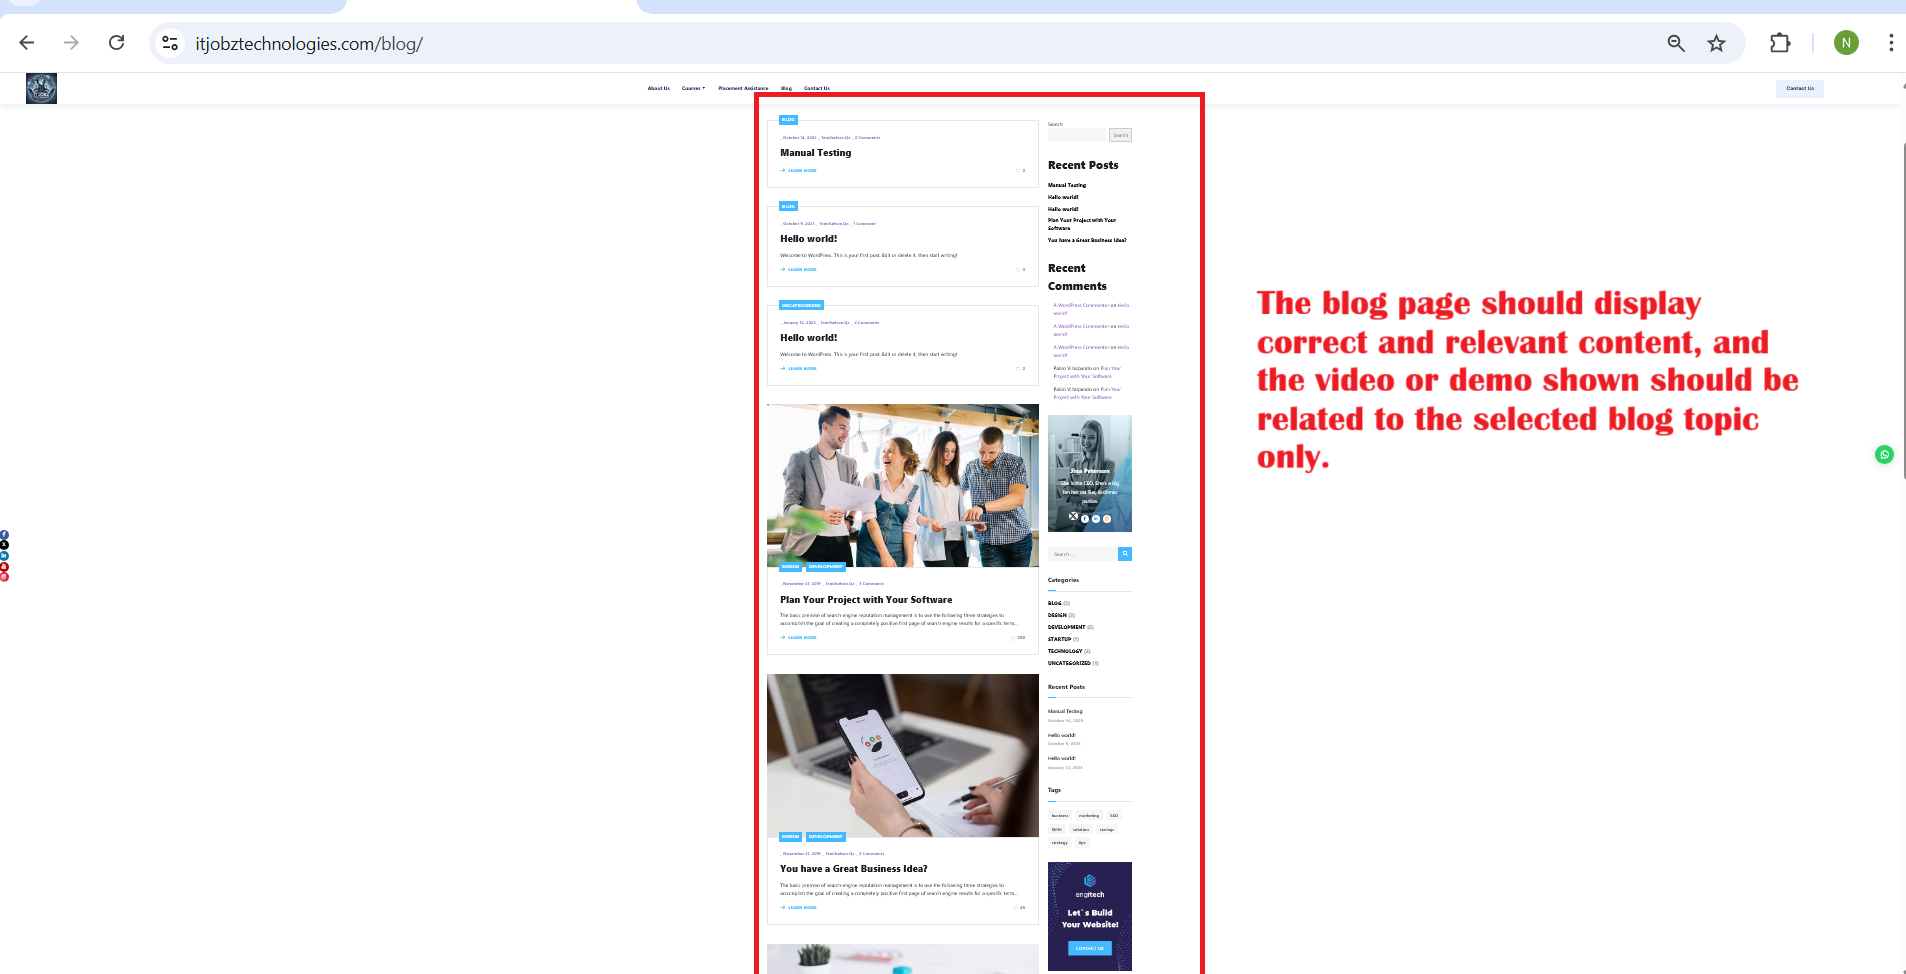1906x974 pixels.
Task: Bookmark this page with the star icon
Action: point(1716,43)
